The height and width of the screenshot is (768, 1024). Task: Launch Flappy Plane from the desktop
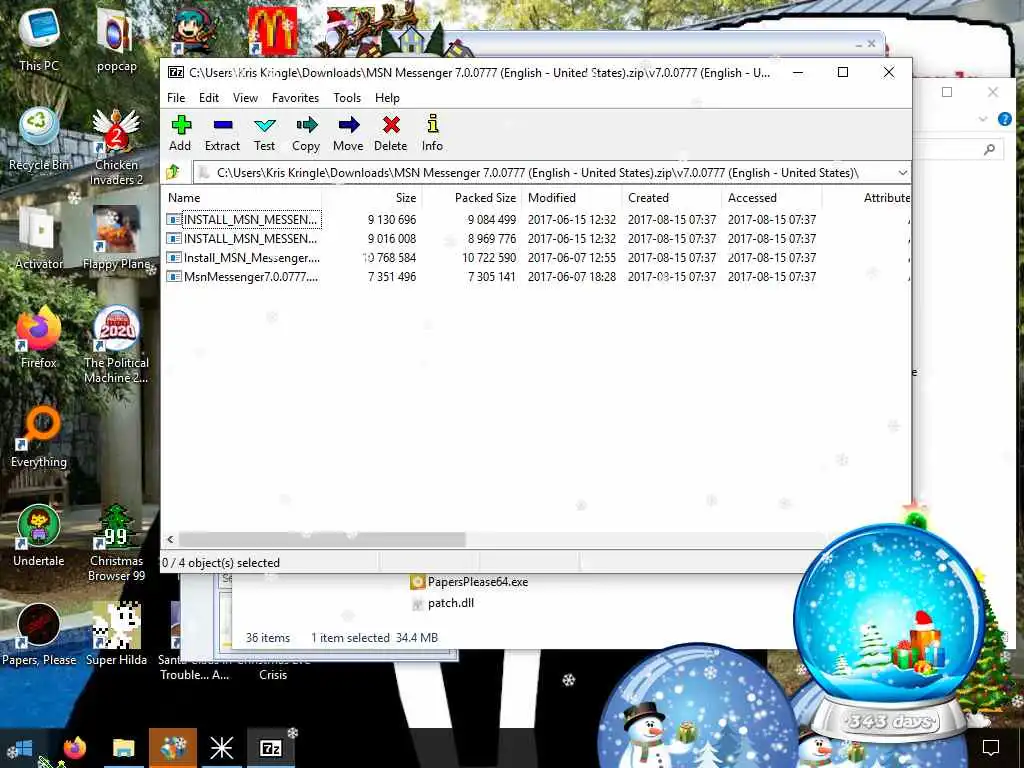116,238
